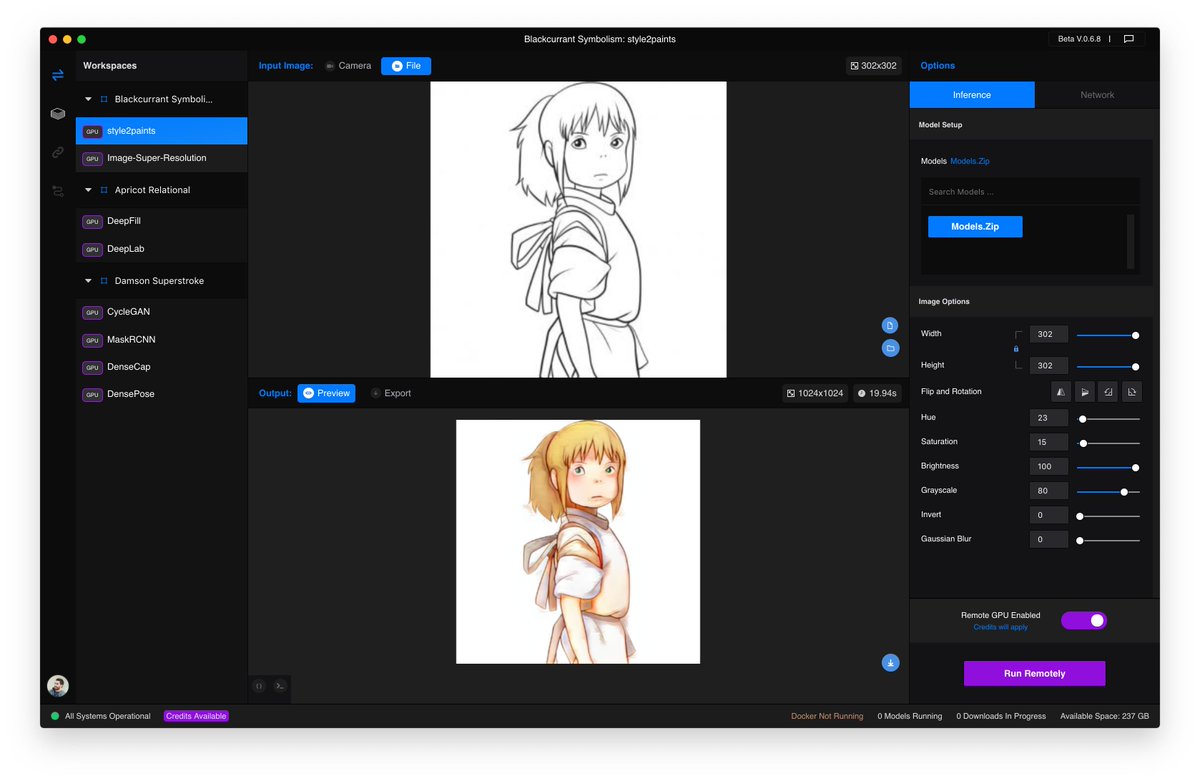Click the 0 Downloads In Progress status
The width and height of the screenshot is (1200, 781).
1001,716
